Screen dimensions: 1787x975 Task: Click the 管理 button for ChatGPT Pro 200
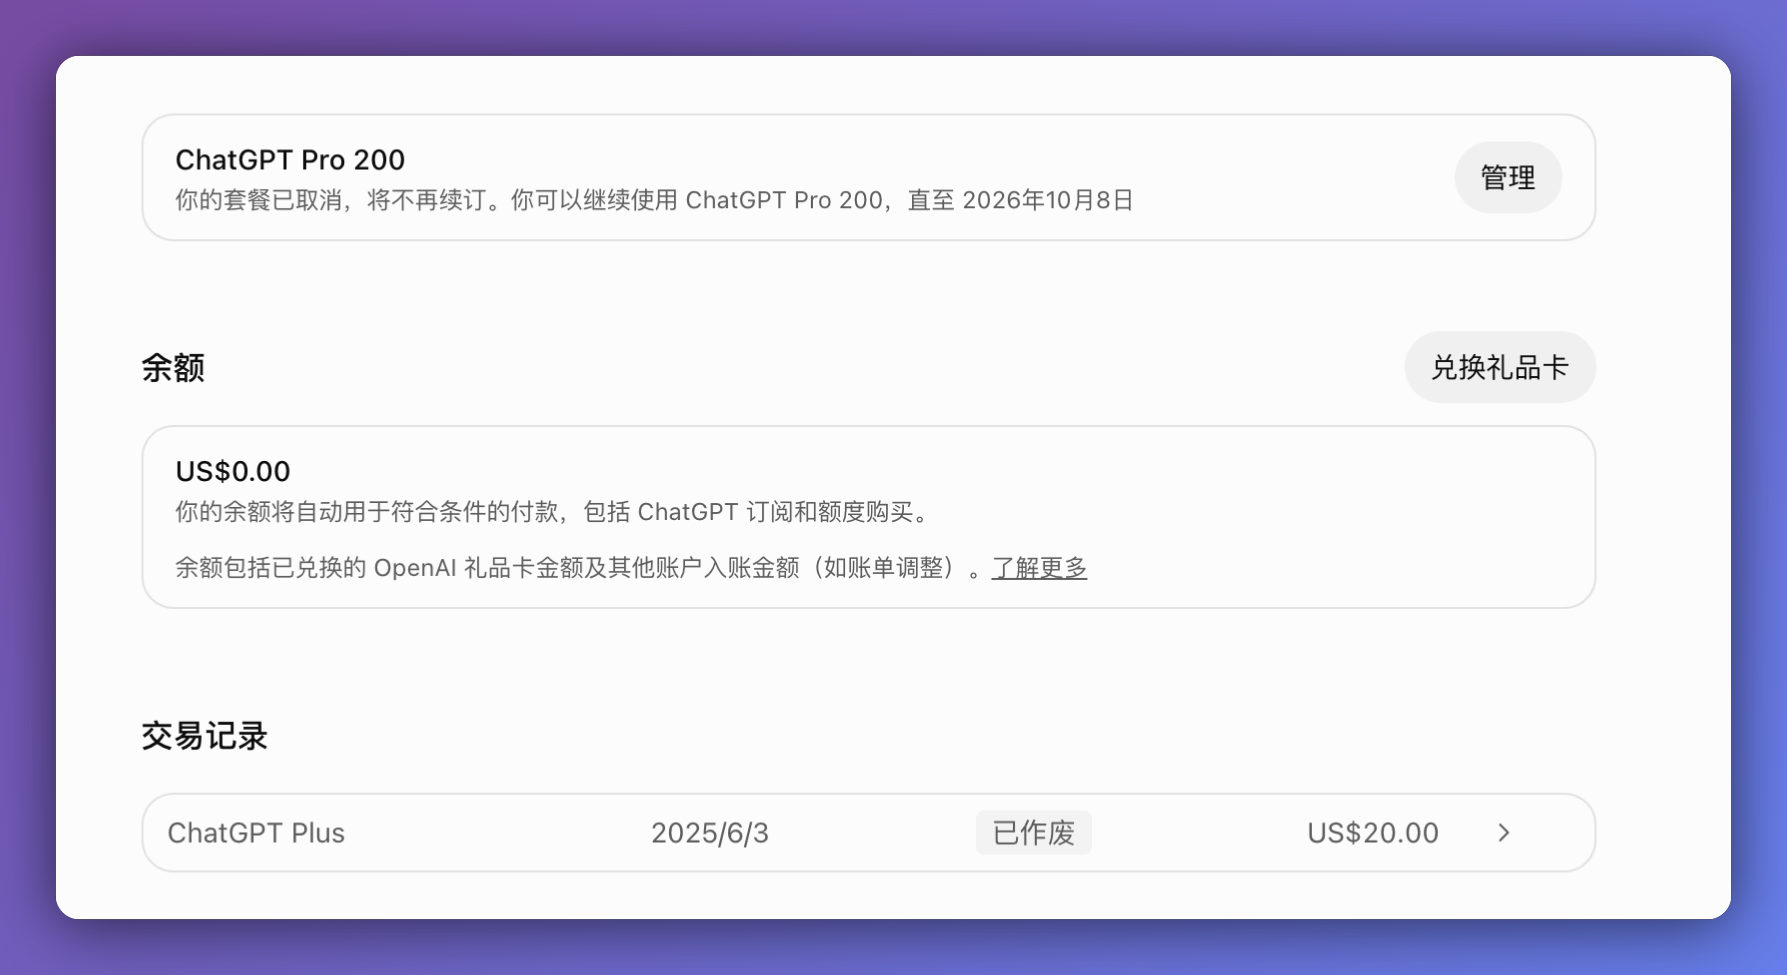click(1507, 178)
